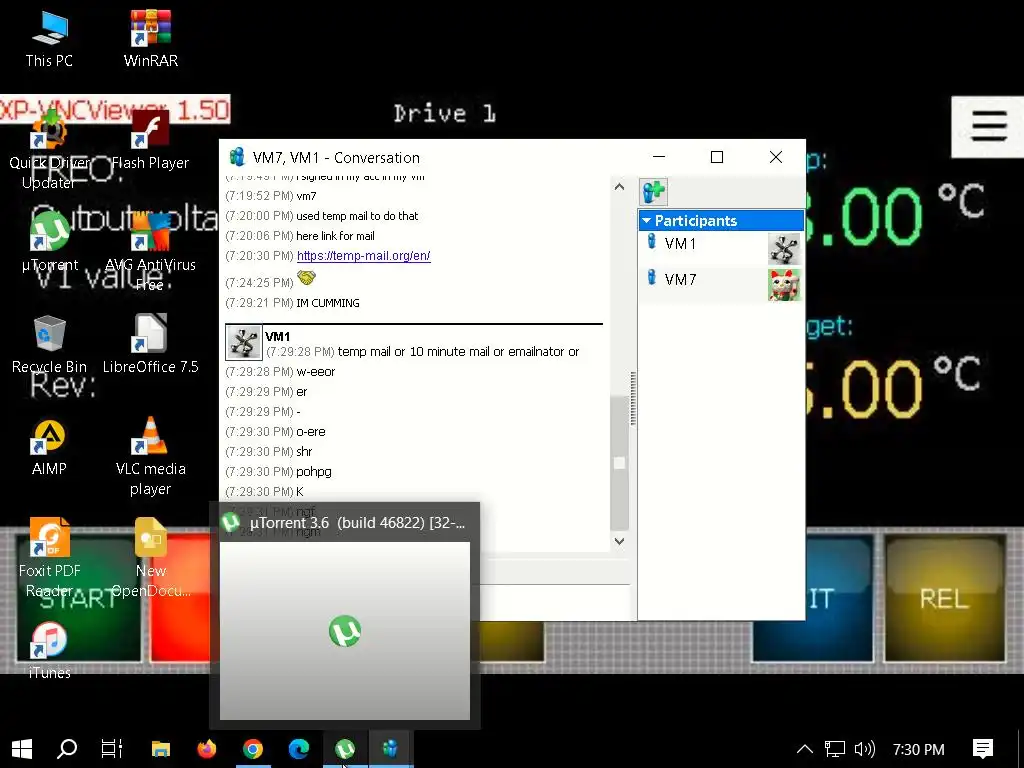1024x768 pixels.
Task: Click the 7:30 PM clock
Action: tap(918, 750)
